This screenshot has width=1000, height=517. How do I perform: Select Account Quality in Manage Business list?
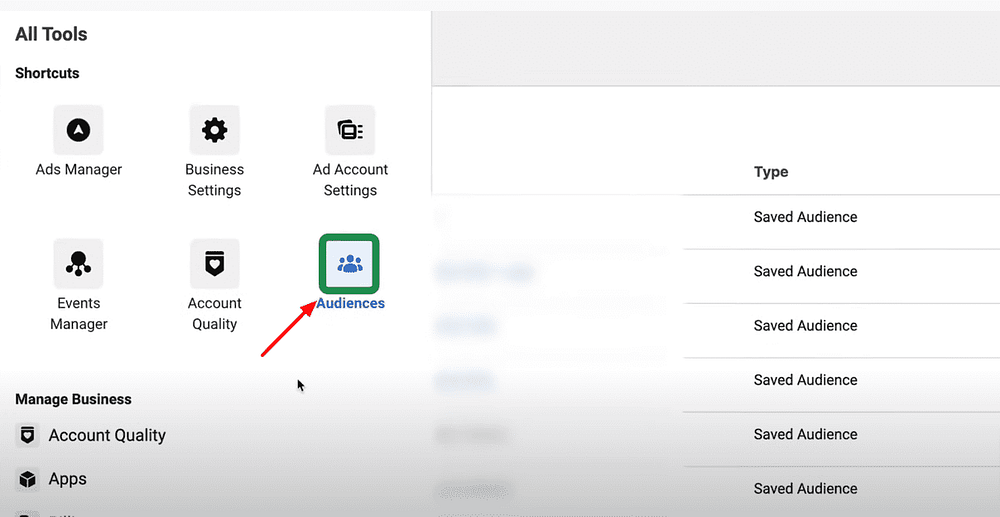coord(107,435)
